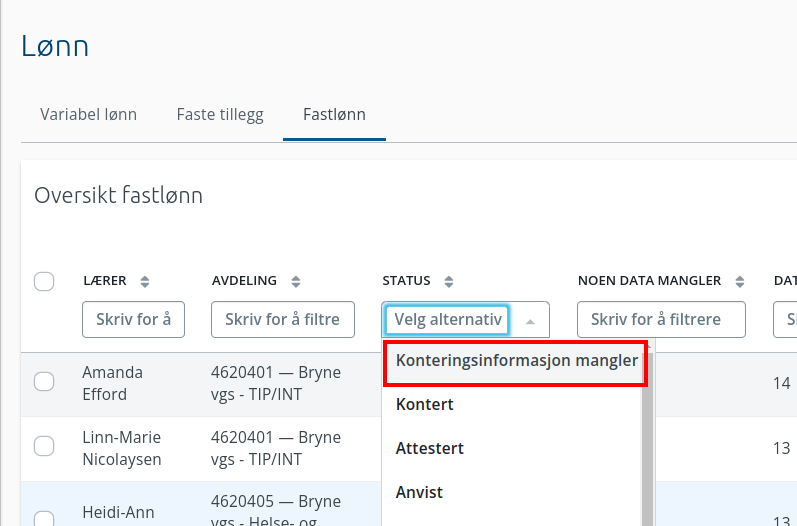
Task: Sort by Noen data mangler column
Action: (x=740, y=281)
